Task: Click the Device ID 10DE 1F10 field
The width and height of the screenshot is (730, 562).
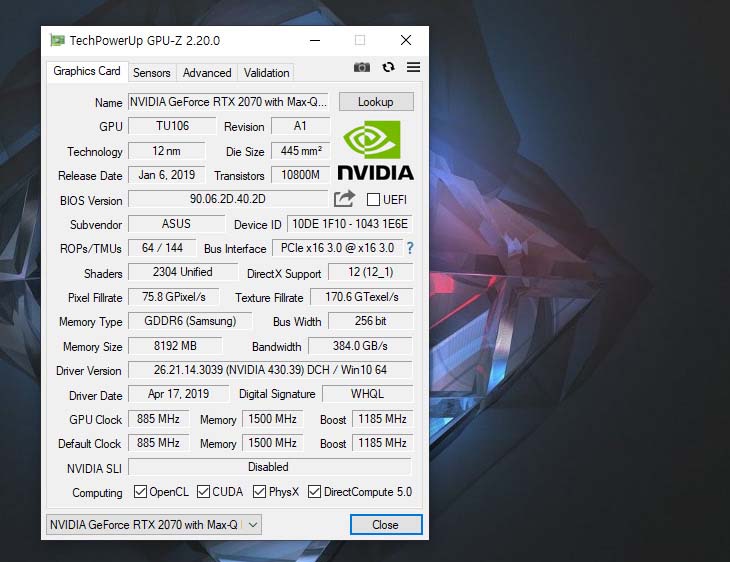Action: 350,224
